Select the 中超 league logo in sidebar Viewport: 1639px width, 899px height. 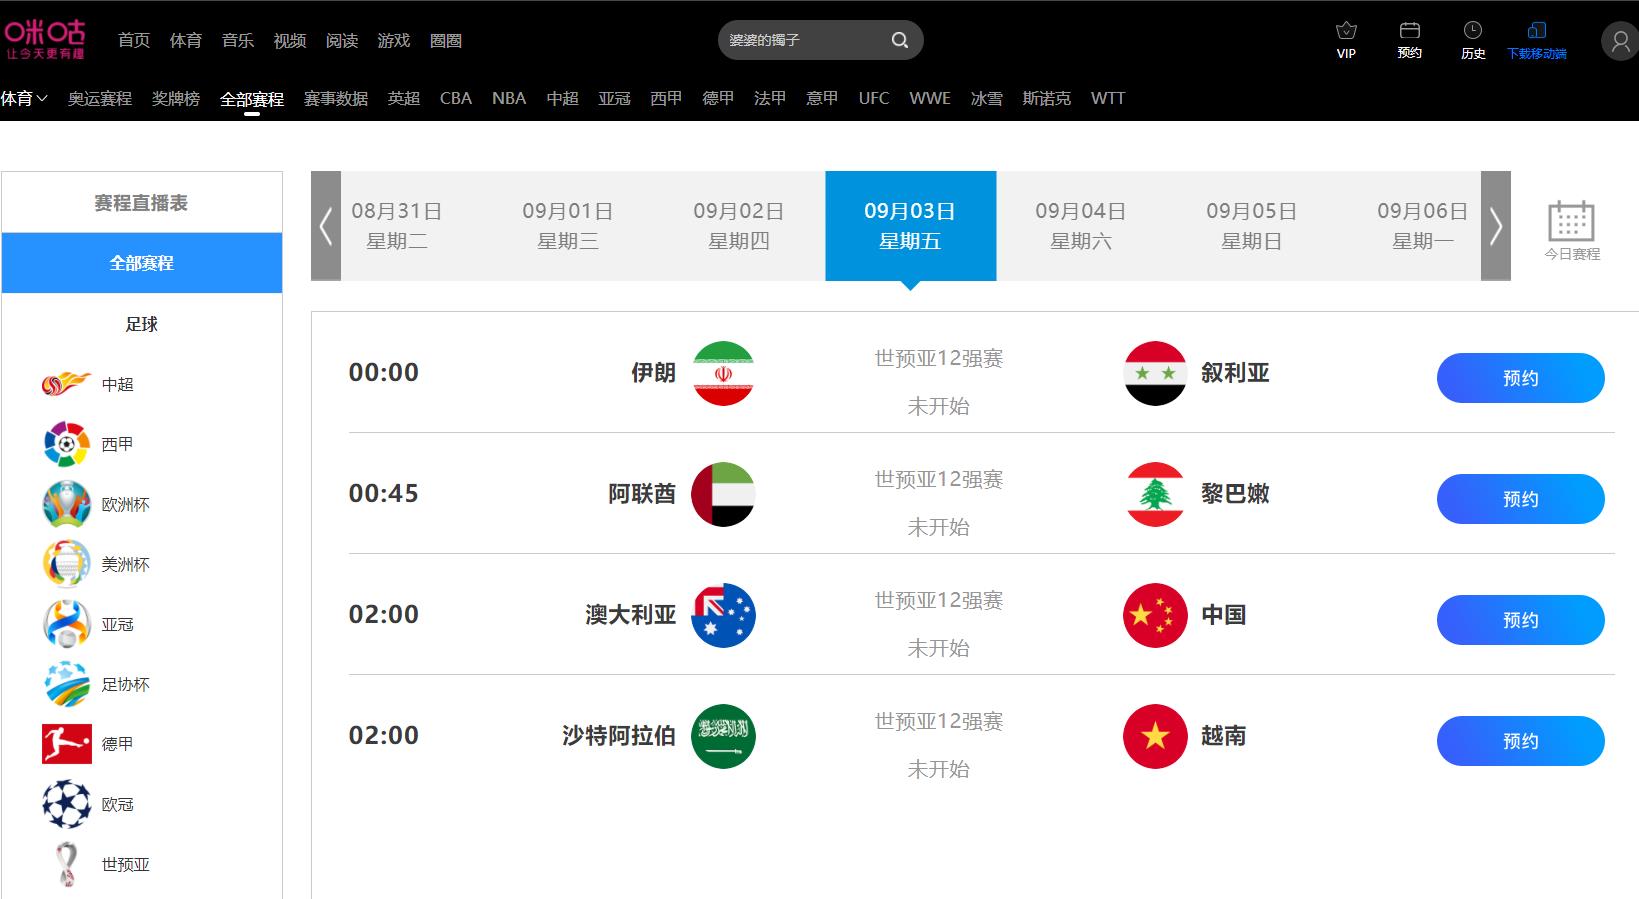tap(67, 384)
